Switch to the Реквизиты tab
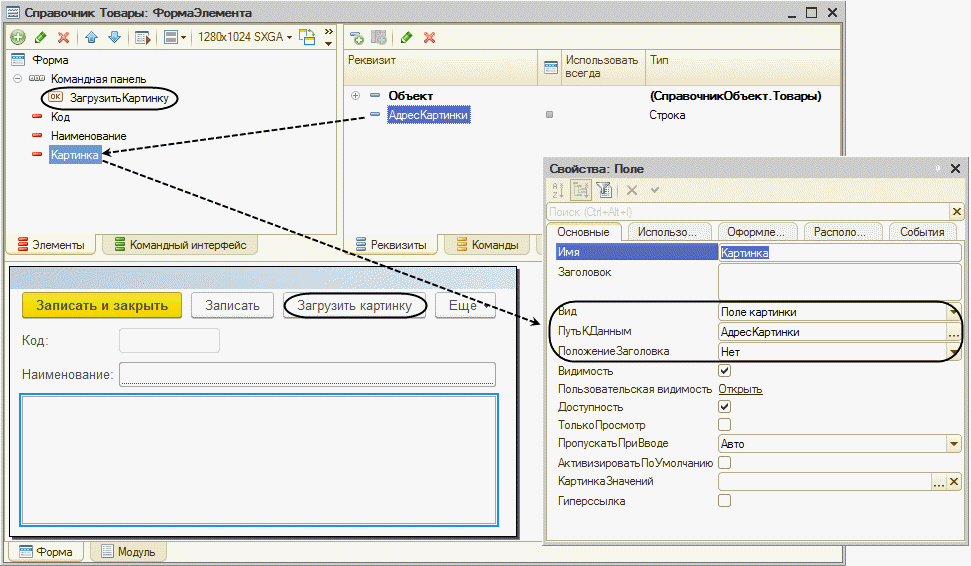Screen dimensions: 971x566 pos(391,245)
